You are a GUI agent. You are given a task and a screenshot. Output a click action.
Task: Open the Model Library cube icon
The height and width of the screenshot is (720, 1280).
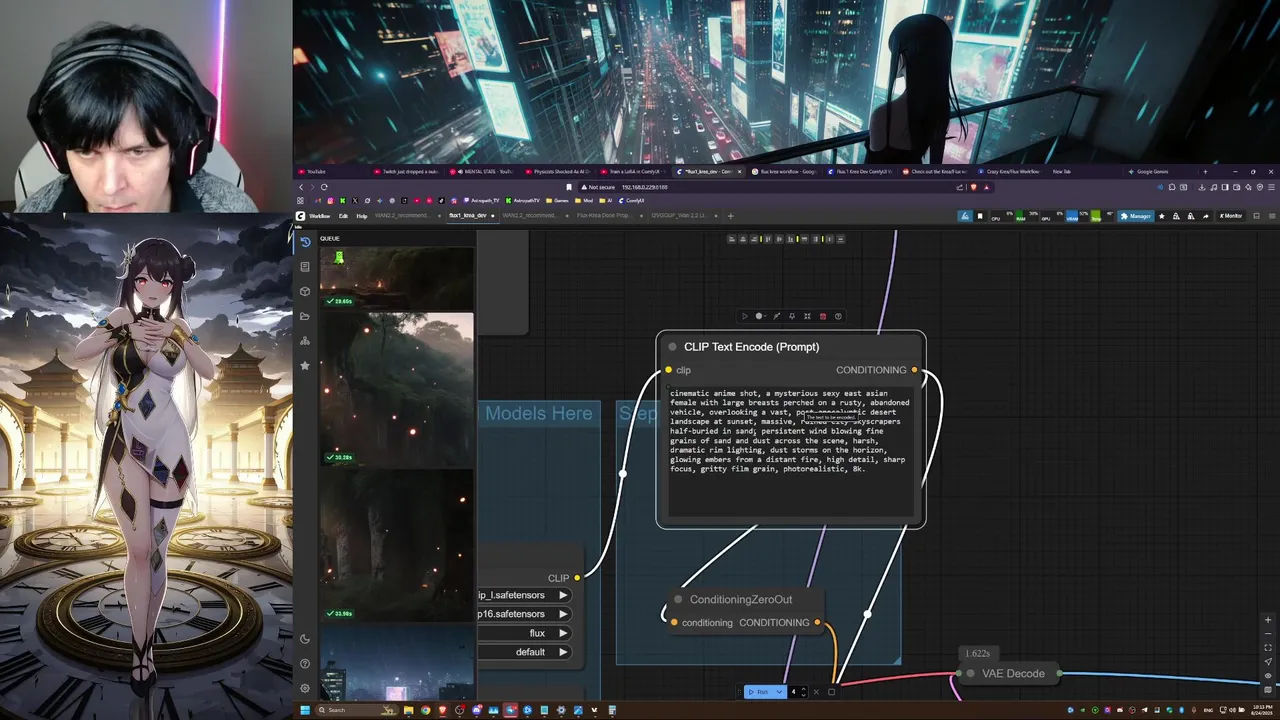305,291
